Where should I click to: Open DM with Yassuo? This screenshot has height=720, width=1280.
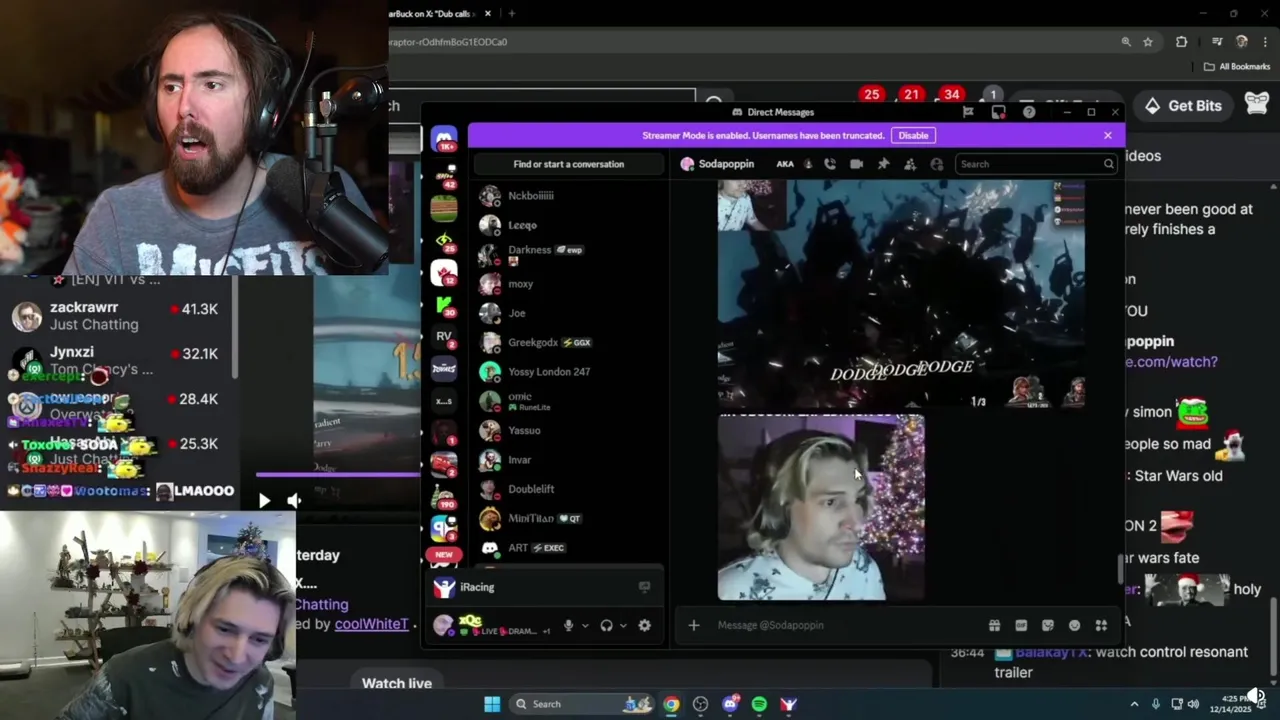point(567,430)
